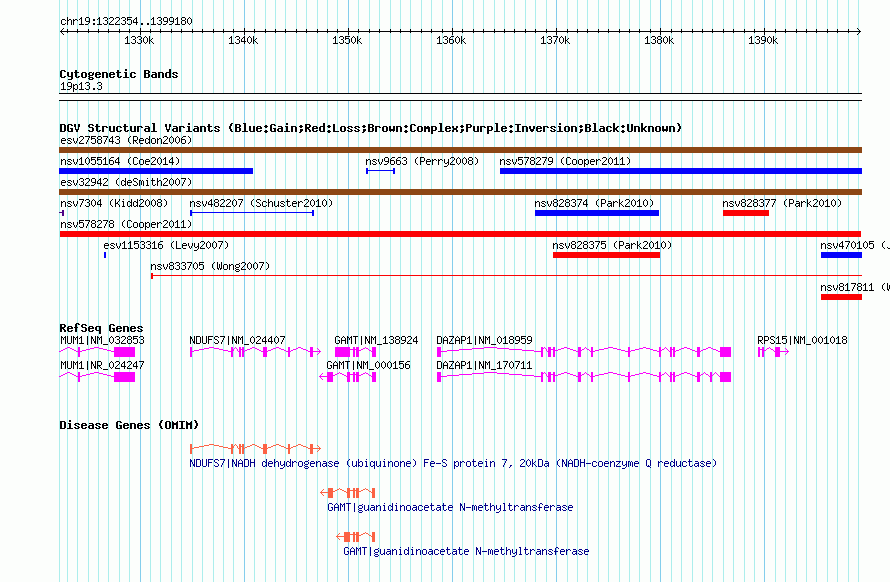Click the DGV Structural Variants track title

click(x=371, y=128)
